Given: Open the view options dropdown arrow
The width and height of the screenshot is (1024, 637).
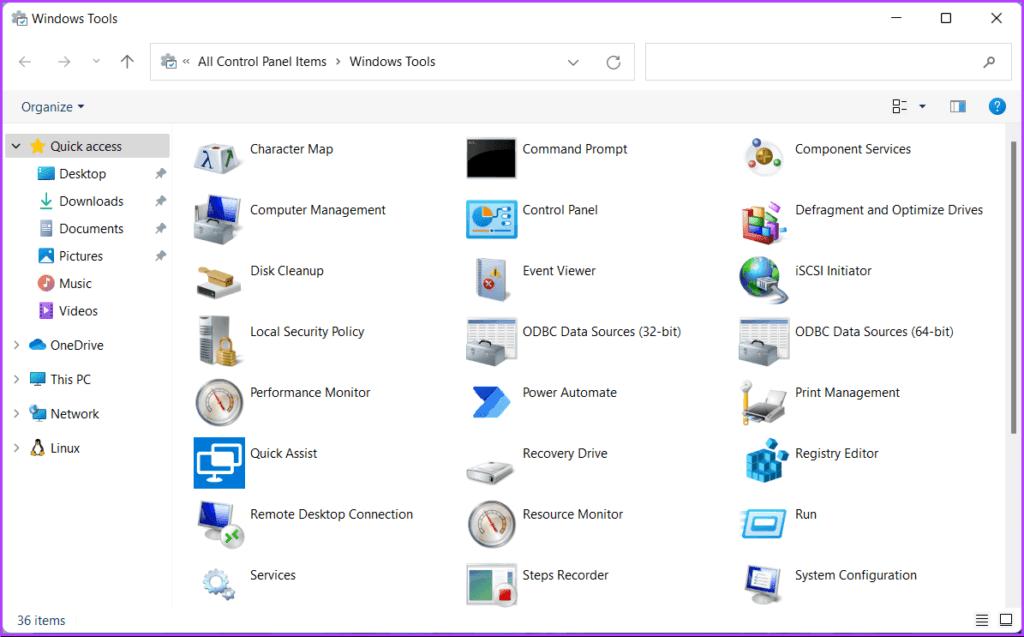Looking at the screenshot, I should pos(921,106).
